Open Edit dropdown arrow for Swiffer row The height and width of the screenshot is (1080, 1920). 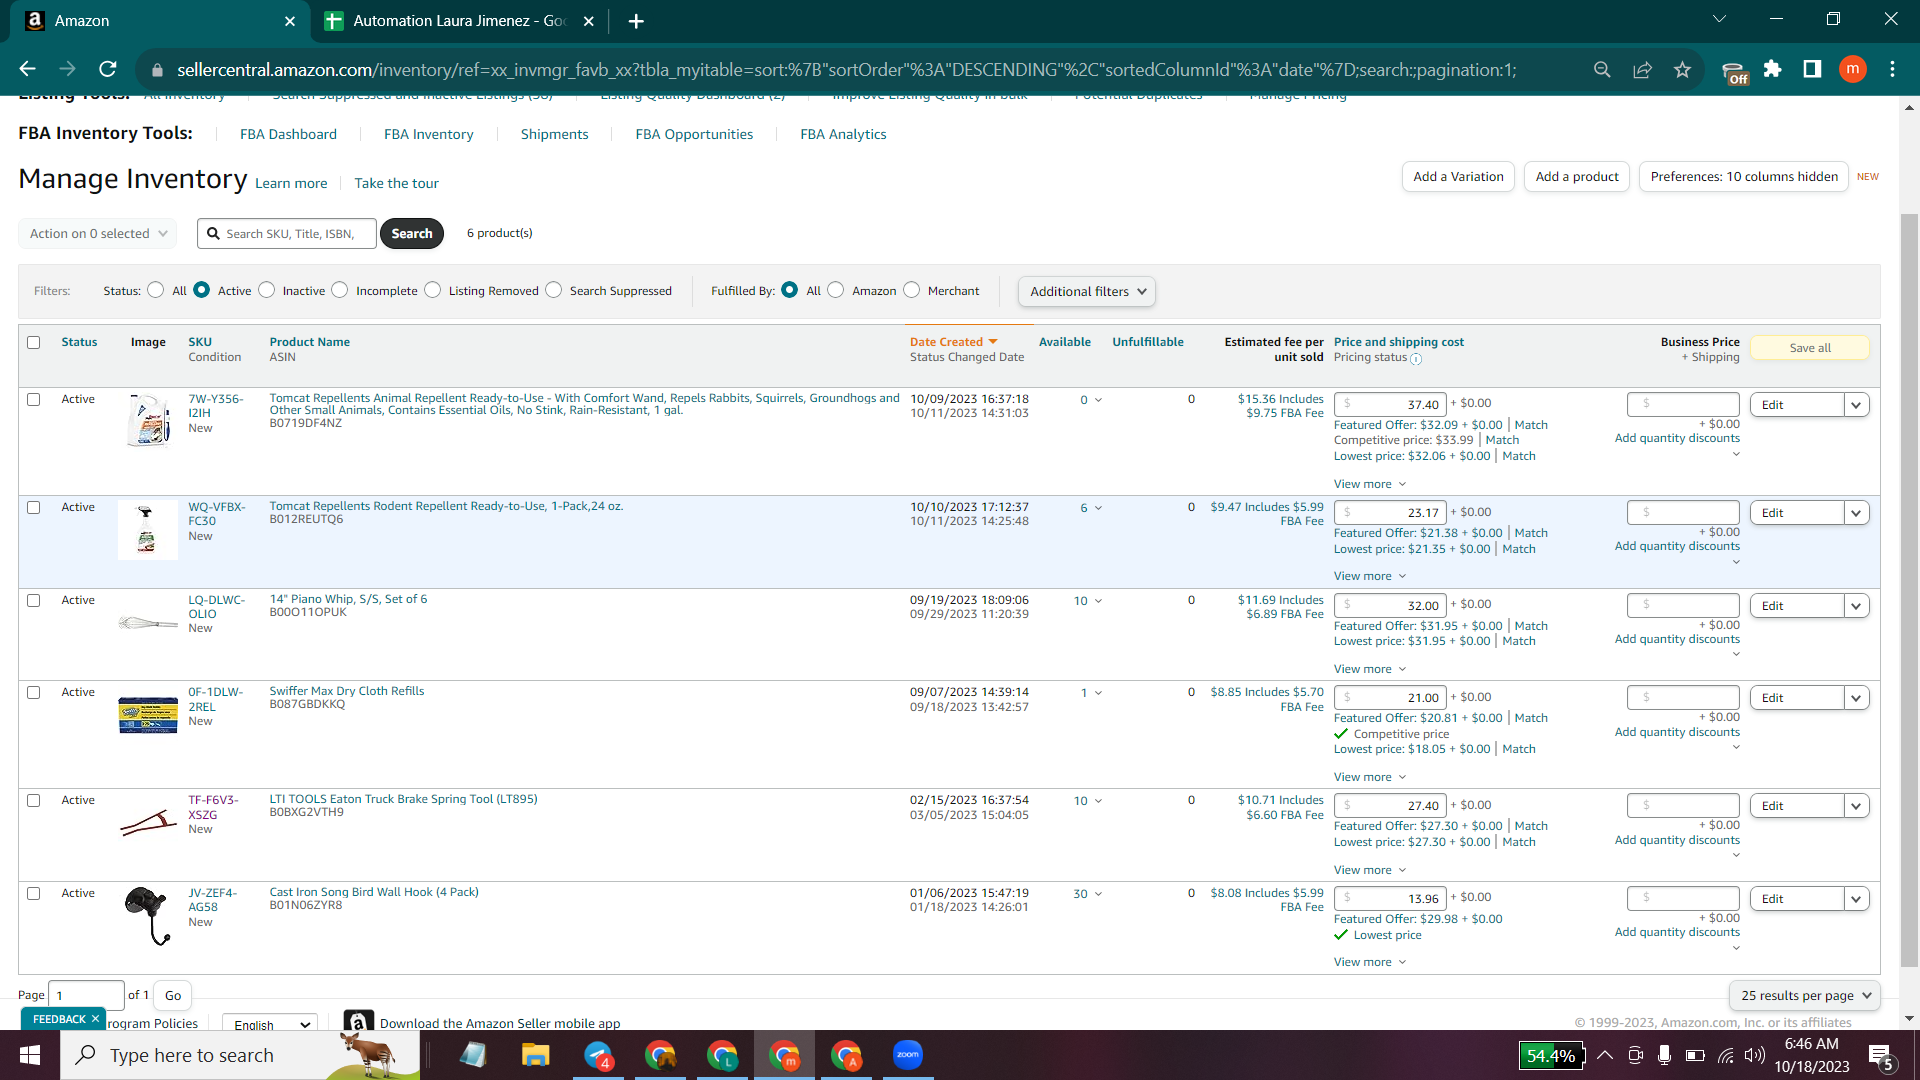click(1857, 698)
